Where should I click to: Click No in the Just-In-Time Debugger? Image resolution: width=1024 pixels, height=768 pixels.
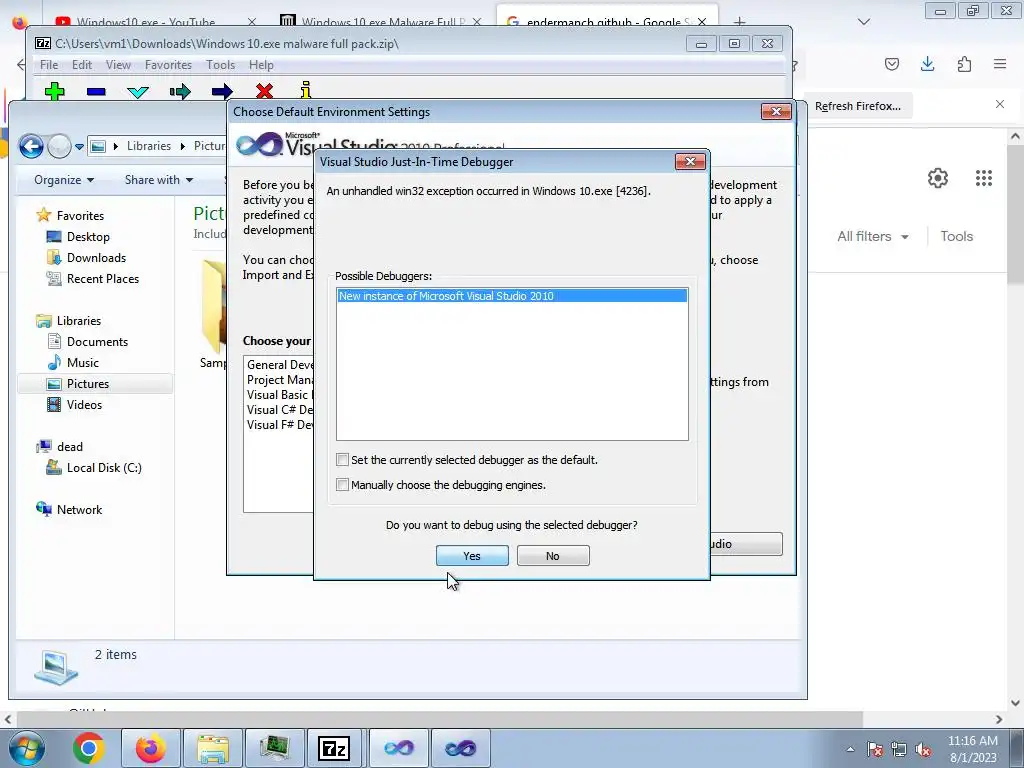pos(553,556)
